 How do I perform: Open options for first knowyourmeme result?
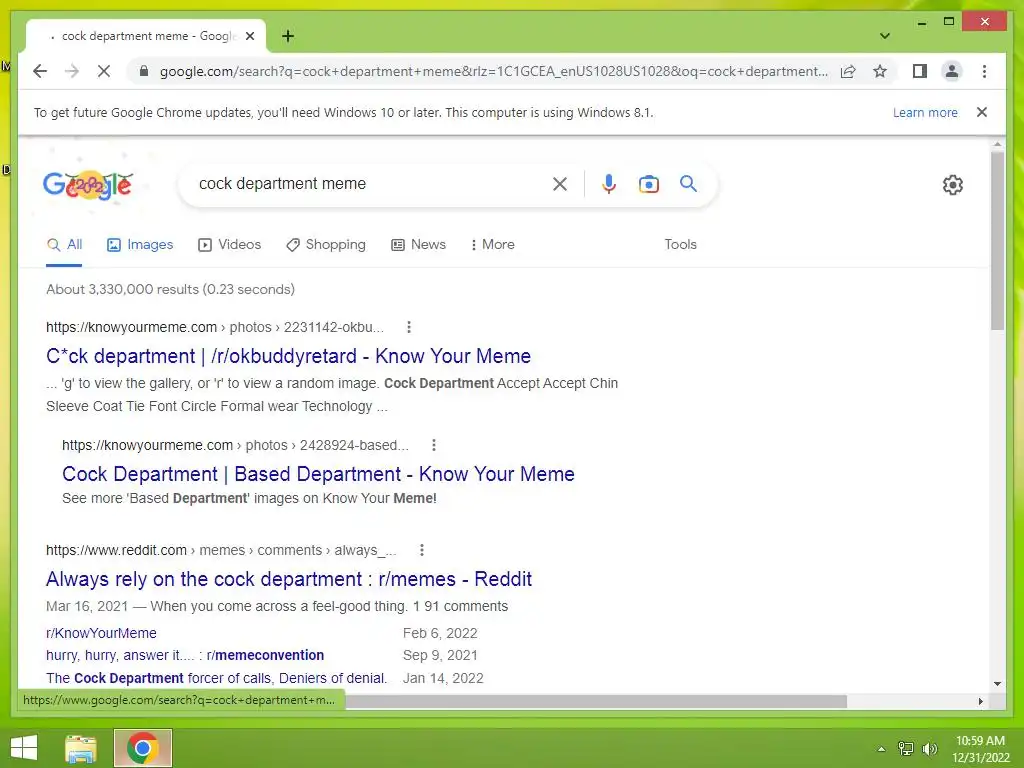click(x=409, y=327)
